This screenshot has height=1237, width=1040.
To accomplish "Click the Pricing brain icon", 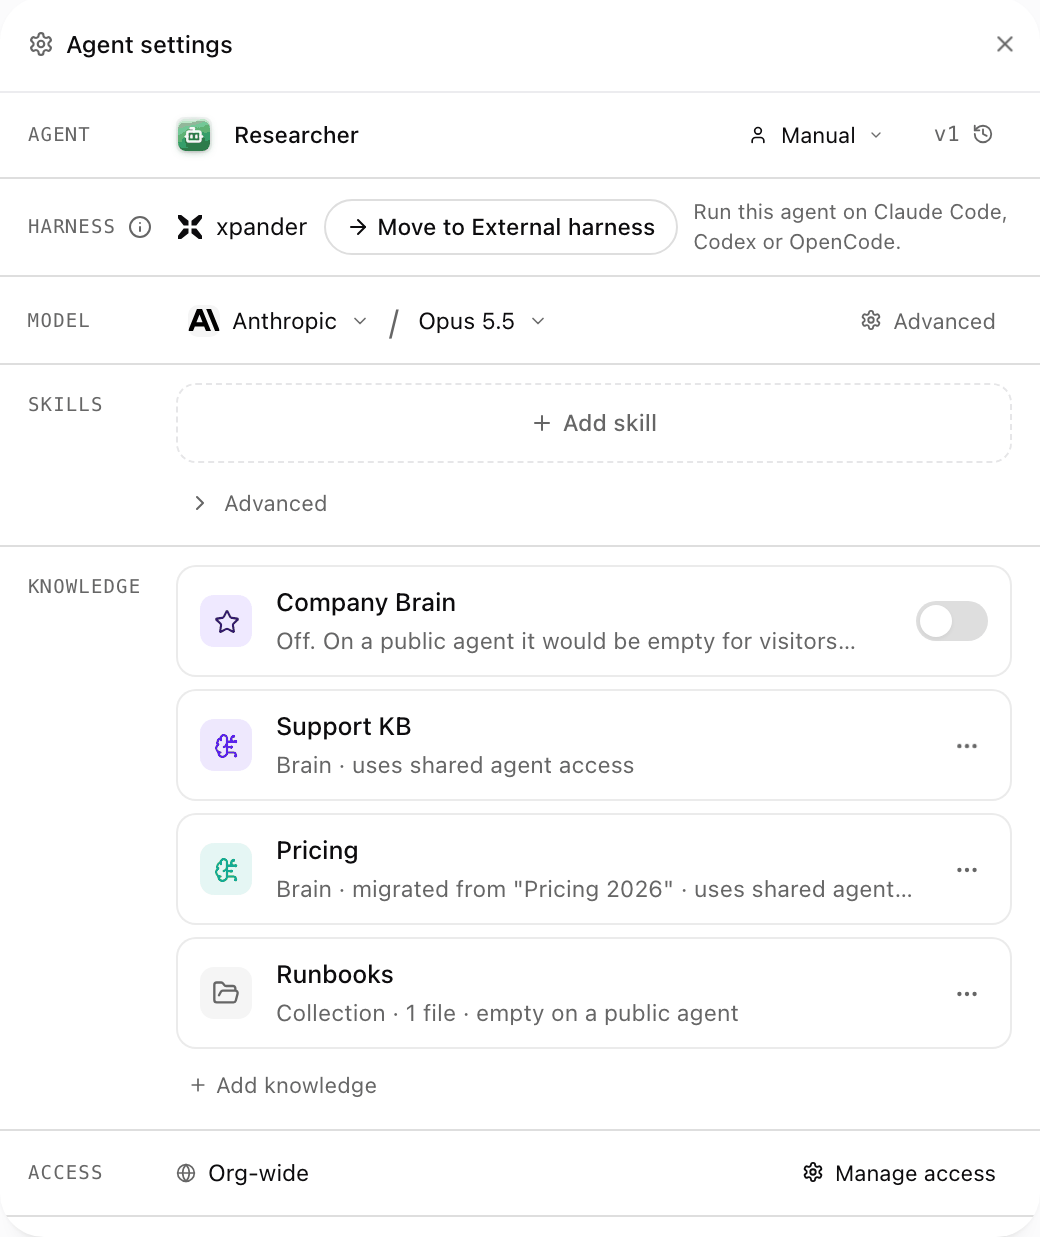I will click(226, 869).
